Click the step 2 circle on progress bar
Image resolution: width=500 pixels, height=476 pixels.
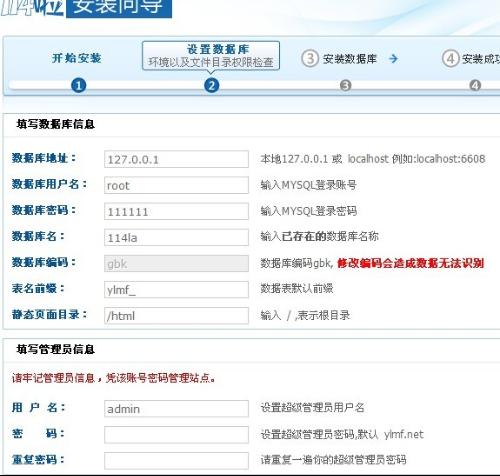pos(212,86)
